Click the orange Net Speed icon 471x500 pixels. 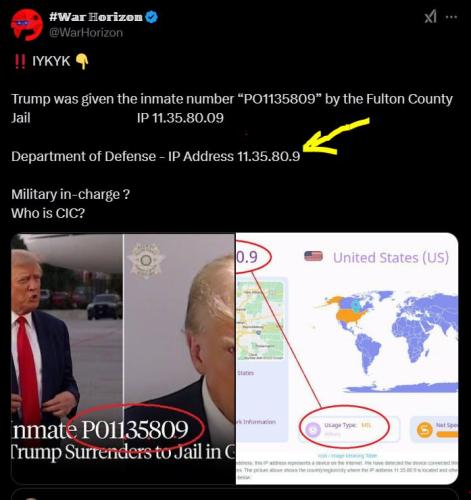[425, 430]
